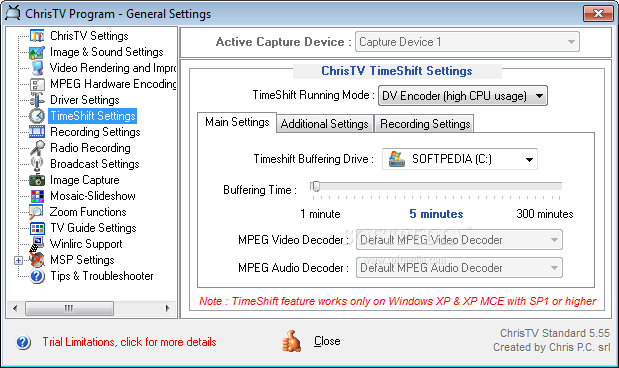Screen dimensions: 619x368
Task: Click the Recording Settings filmstrip icon
Action: (37, 132)
